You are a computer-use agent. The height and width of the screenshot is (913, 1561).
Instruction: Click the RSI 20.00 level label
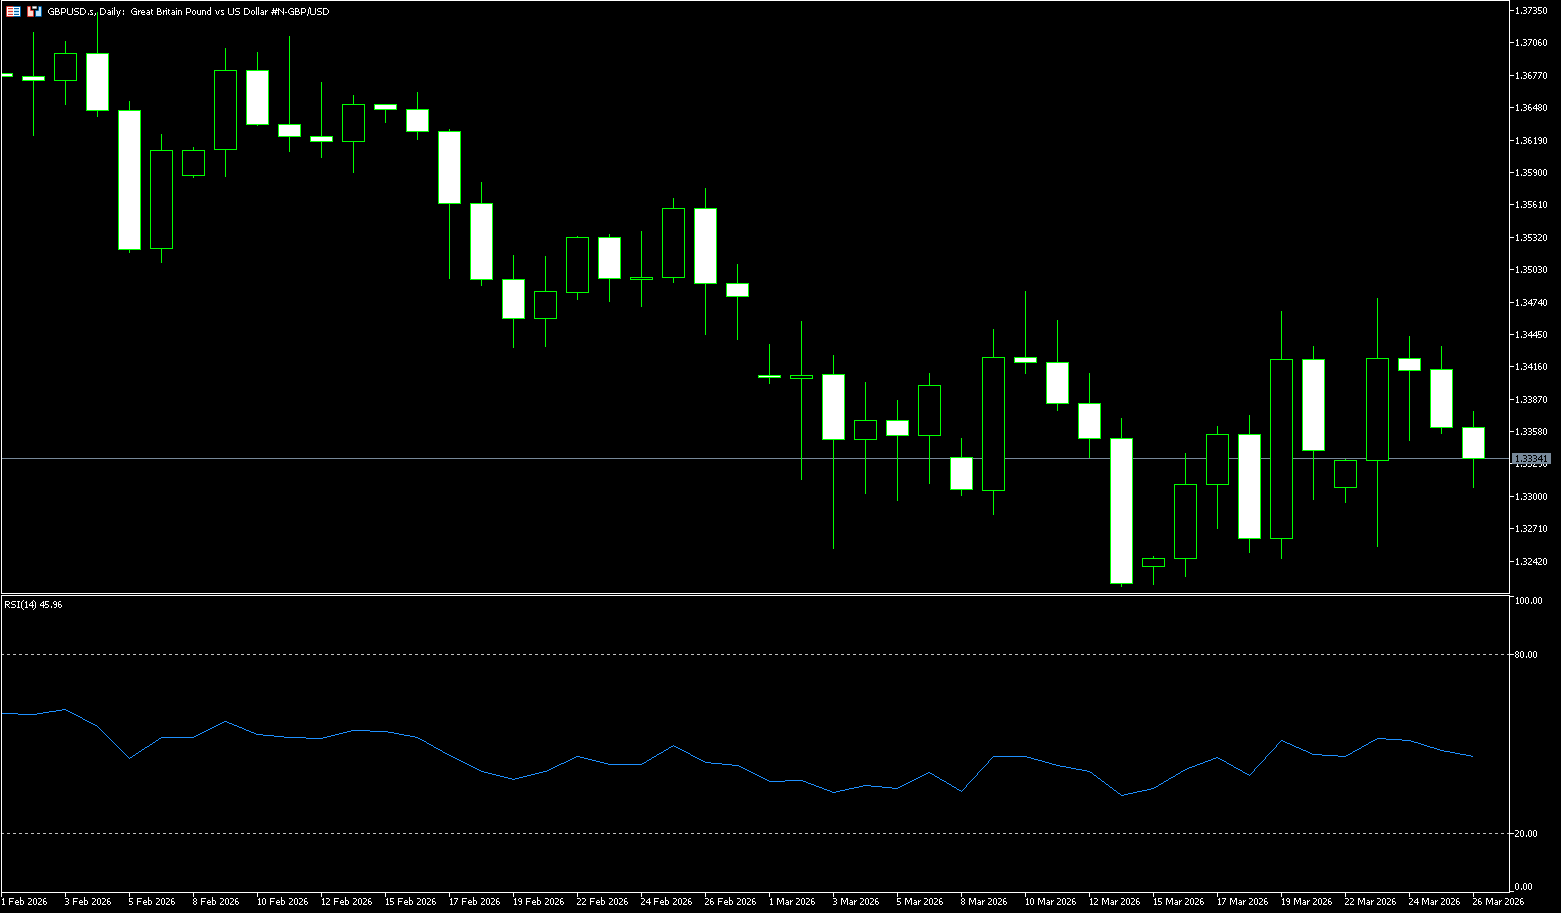pos(1526,834)
